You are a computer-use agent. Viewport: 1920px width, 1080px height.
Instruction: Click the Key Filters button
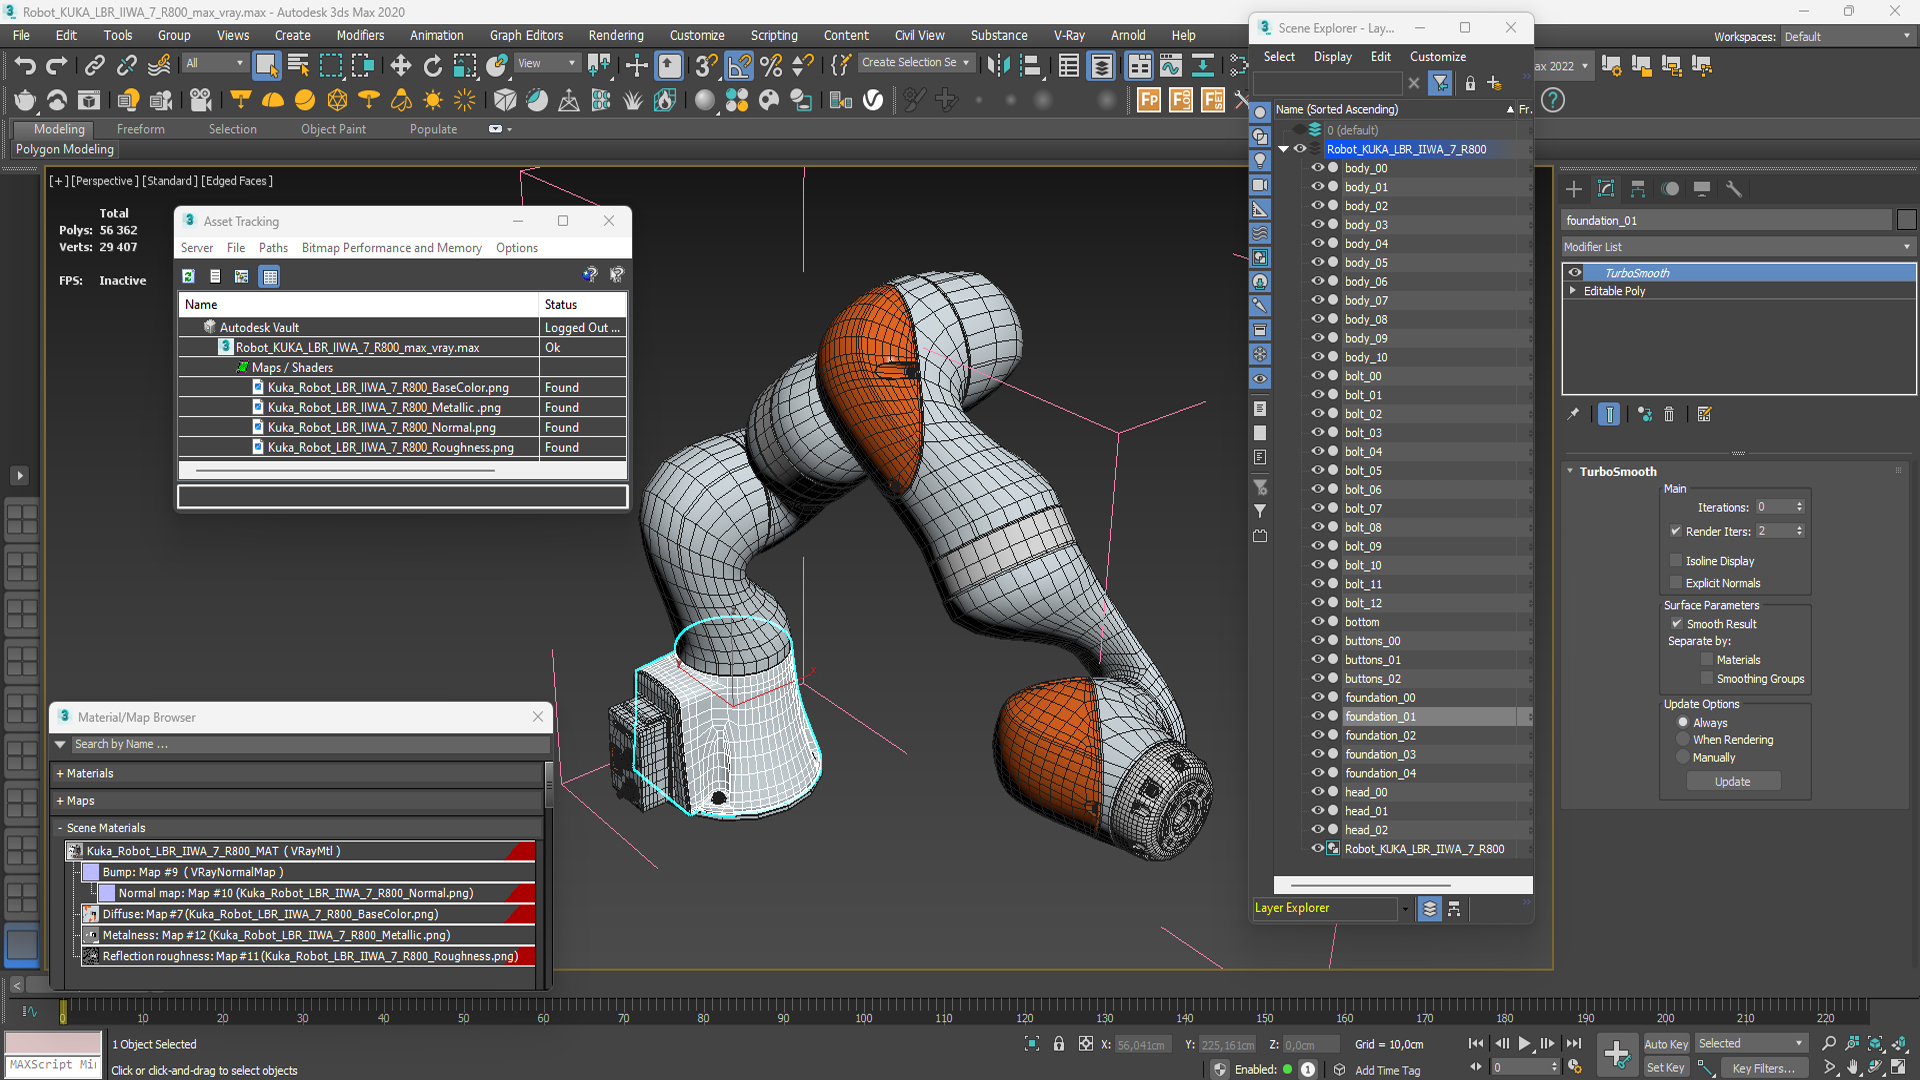tap(1764, 1068)
